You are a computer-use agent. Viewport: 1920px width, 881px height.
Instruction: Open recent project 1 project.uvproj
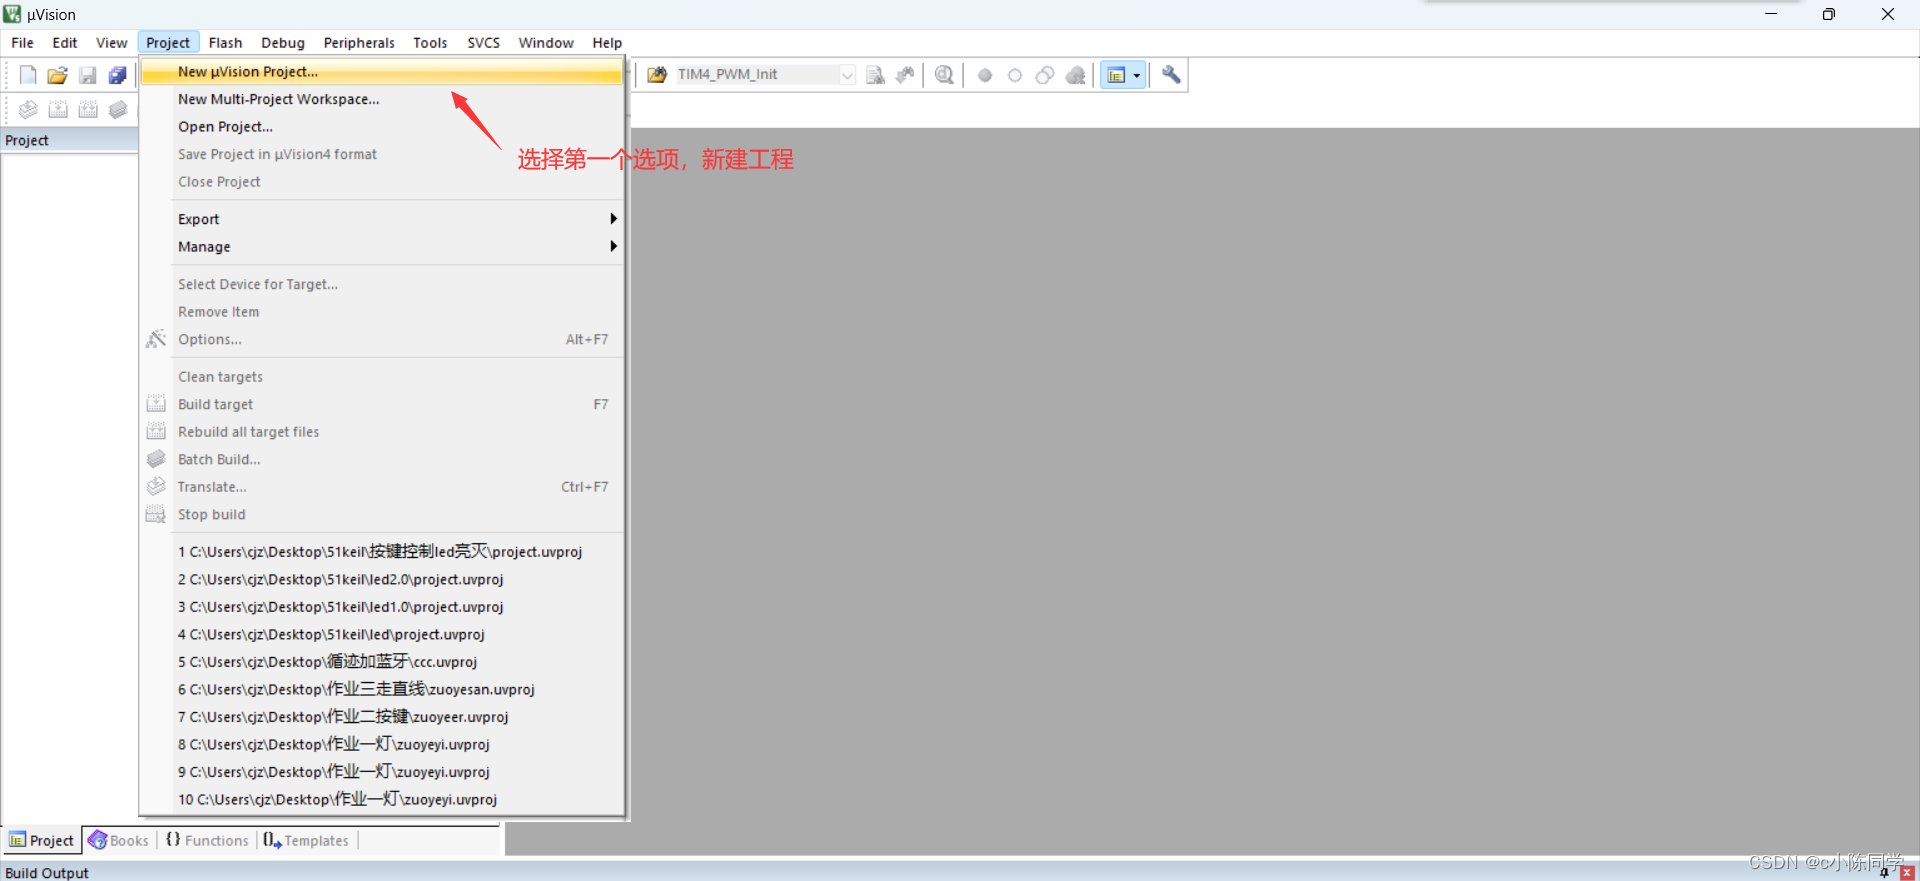click(382, 552)
